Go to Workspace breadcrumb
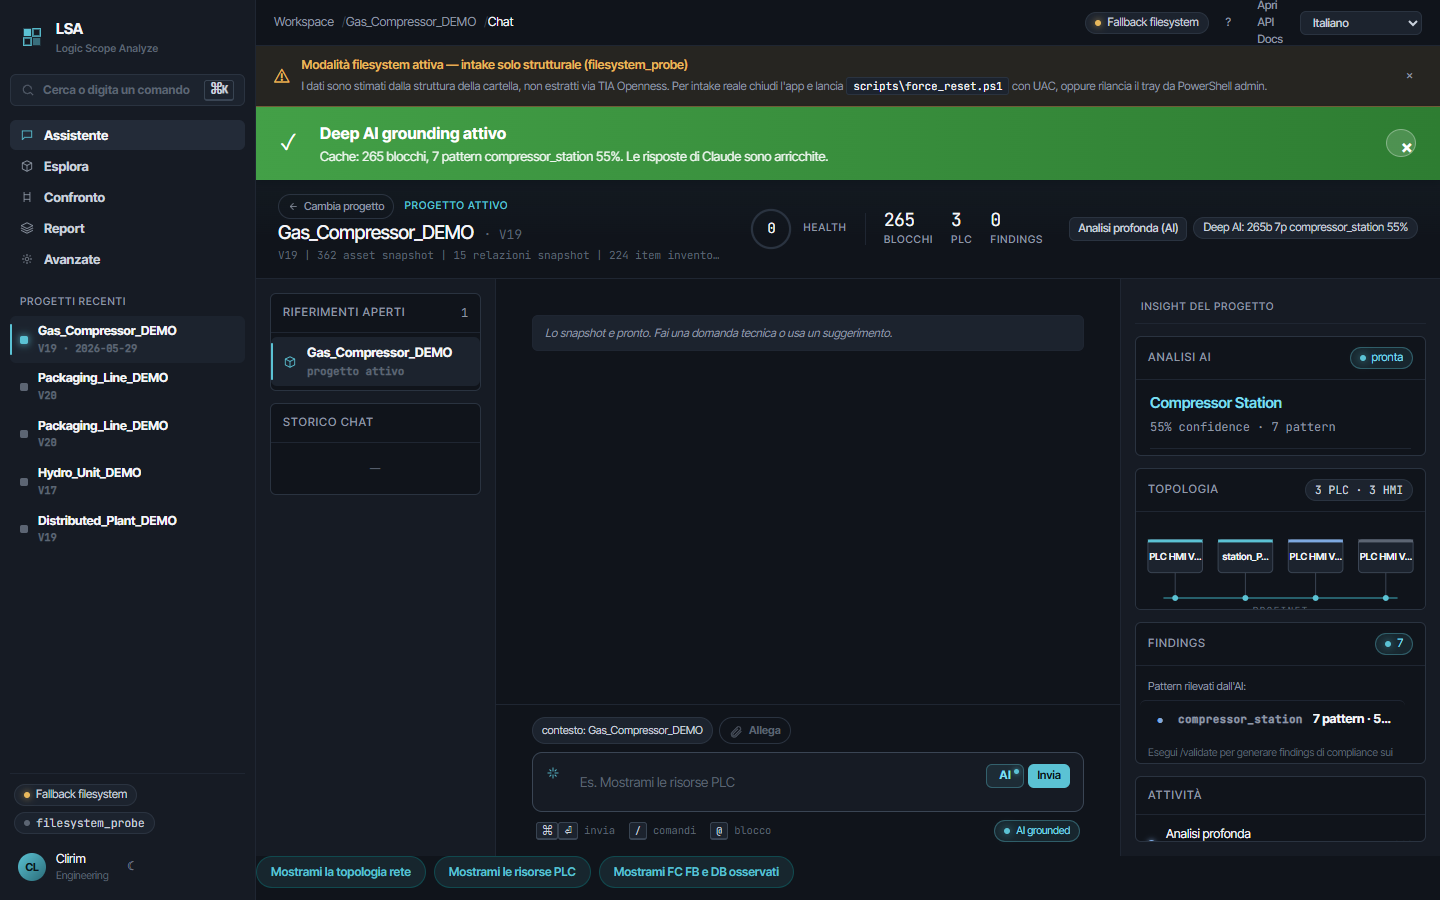This screenshot has width=1440, height=900. [x=304, y=22]
